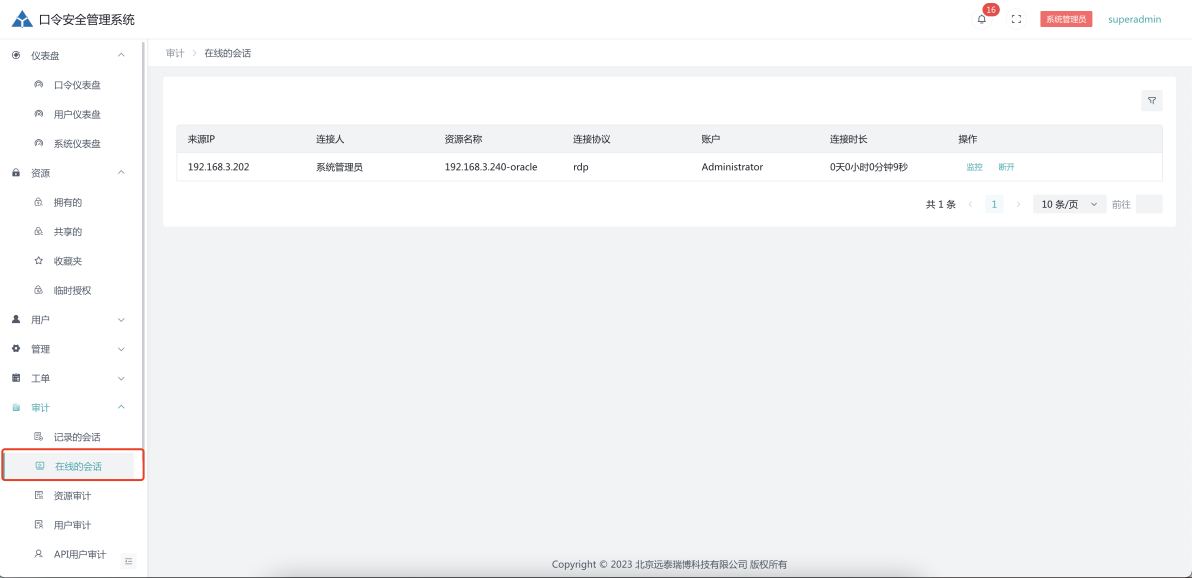Open the 10 条/页 page size dropdown
Viewport: 1192px width, 578px height.
tap(1068, 204)
